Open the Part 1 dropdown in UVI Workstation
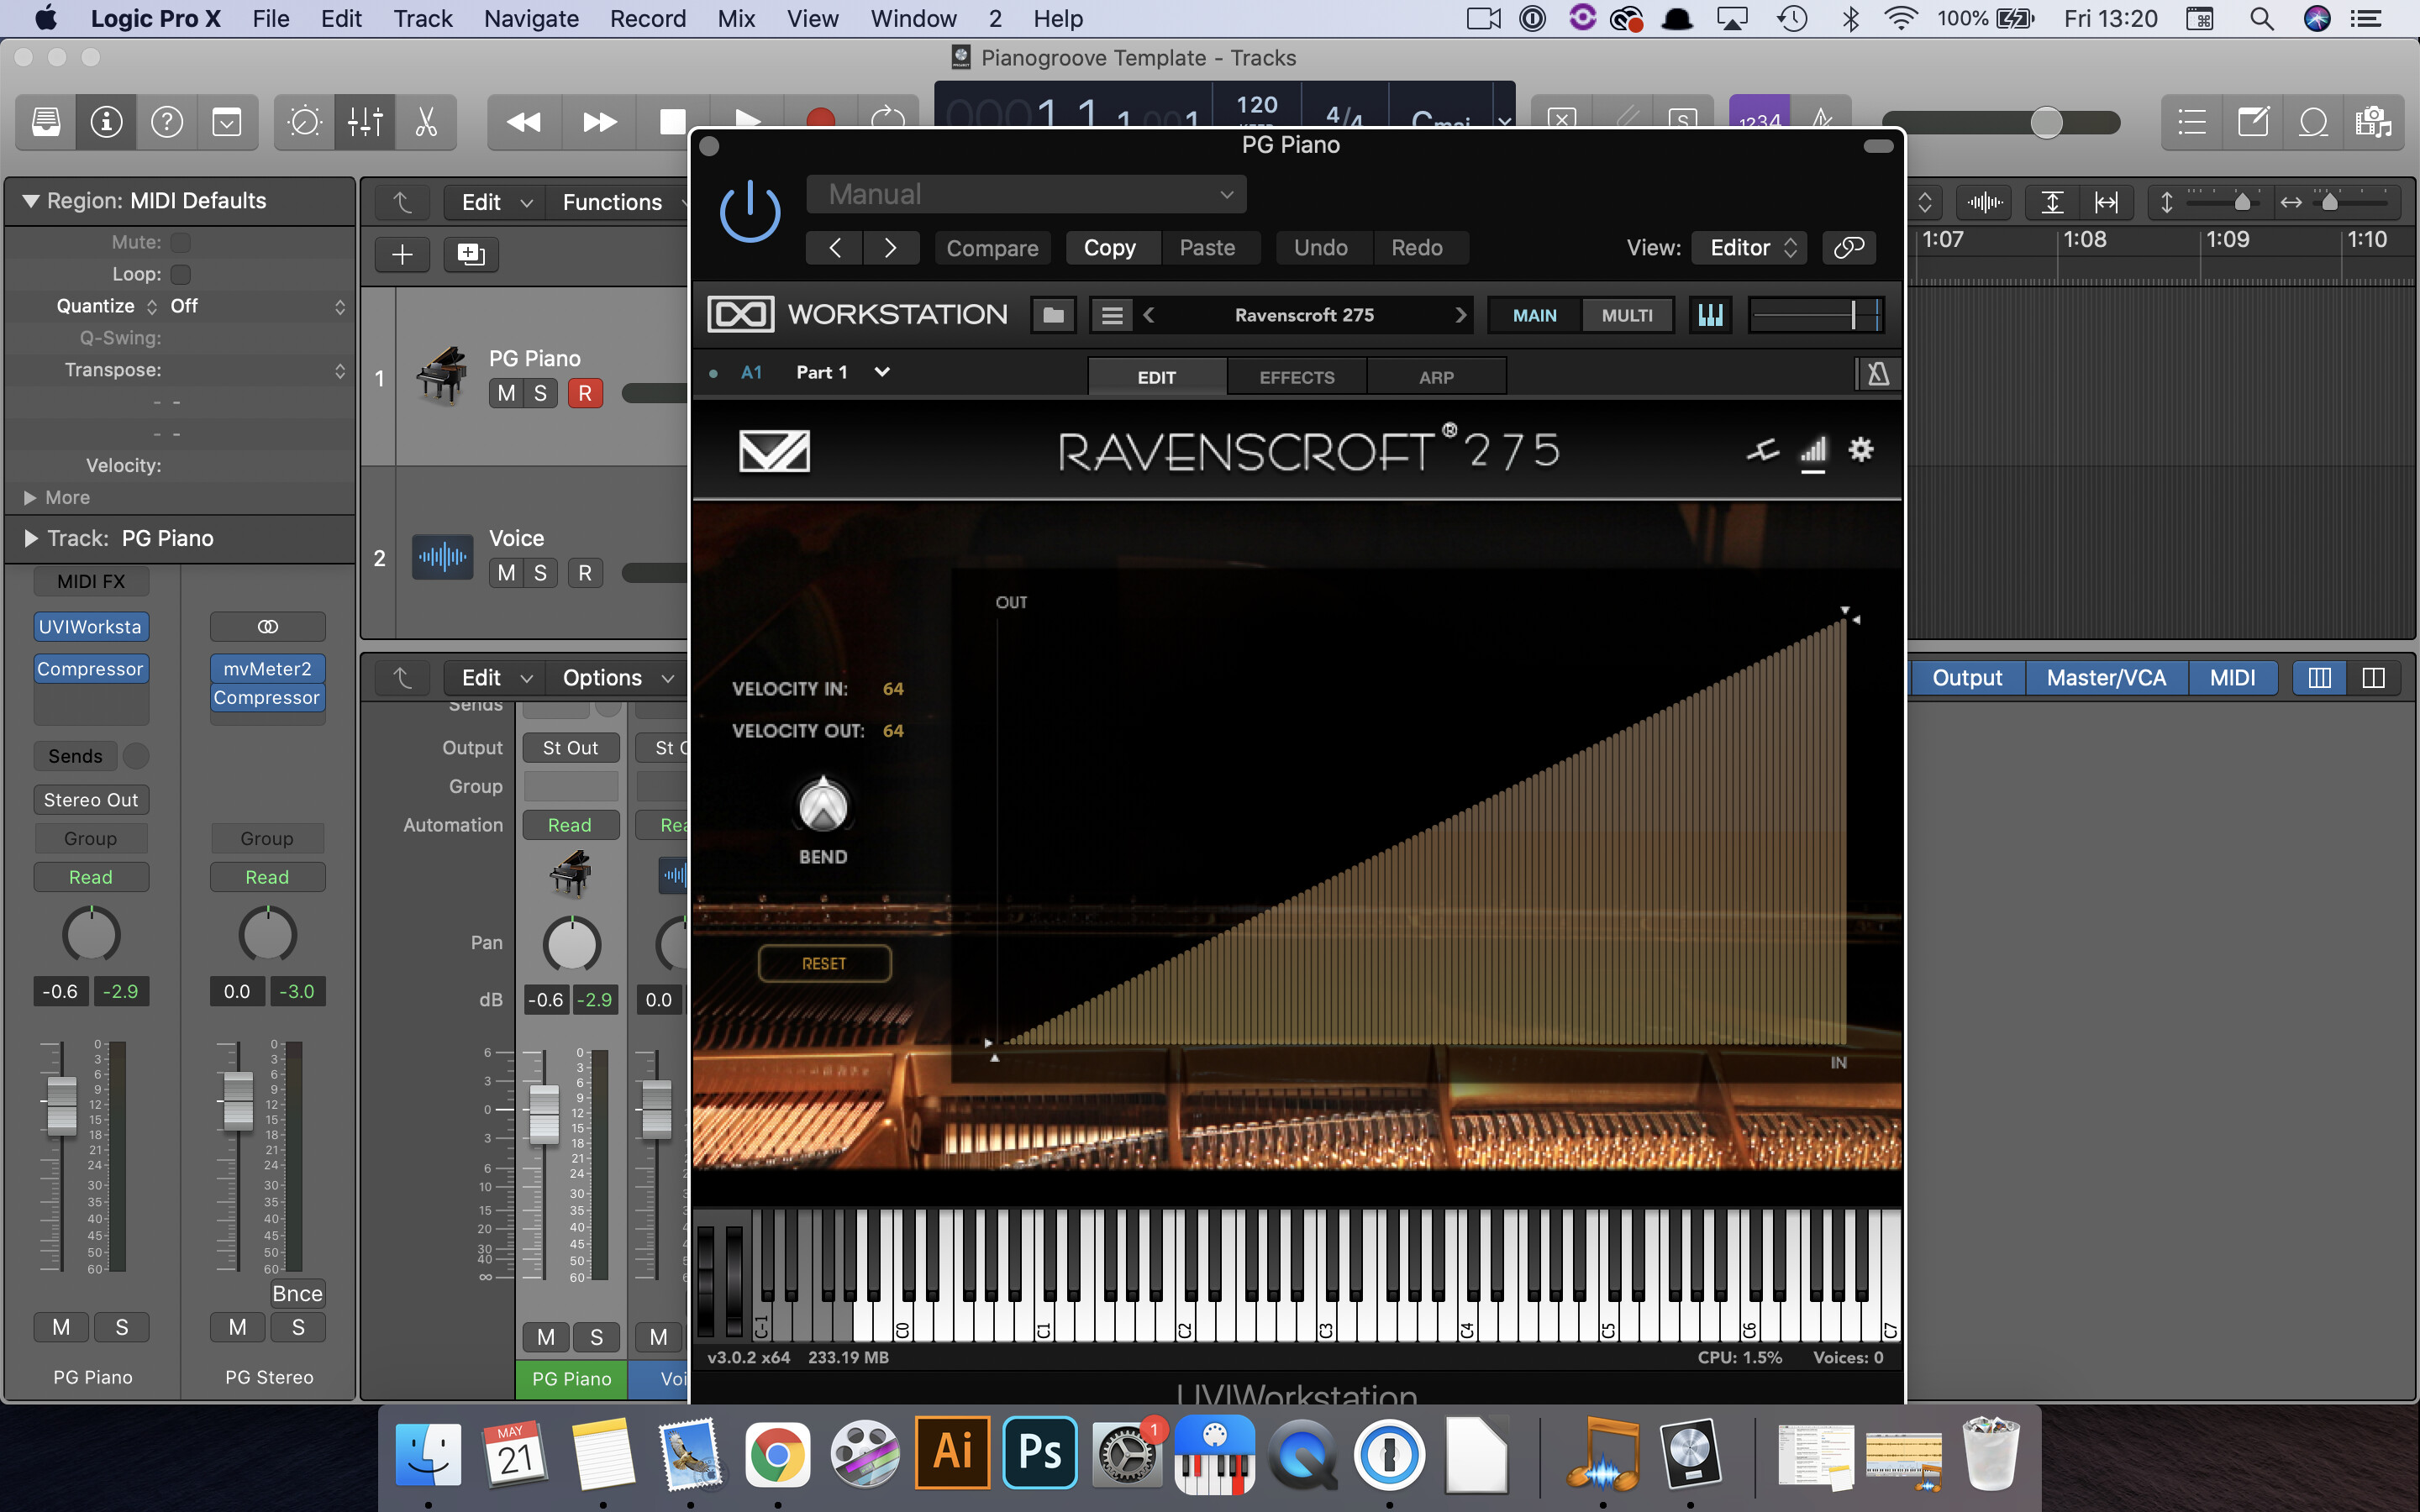Image resolution: width=2420 pixels, height=1512 pixels. pyautogui.click(x=843, y=372)
